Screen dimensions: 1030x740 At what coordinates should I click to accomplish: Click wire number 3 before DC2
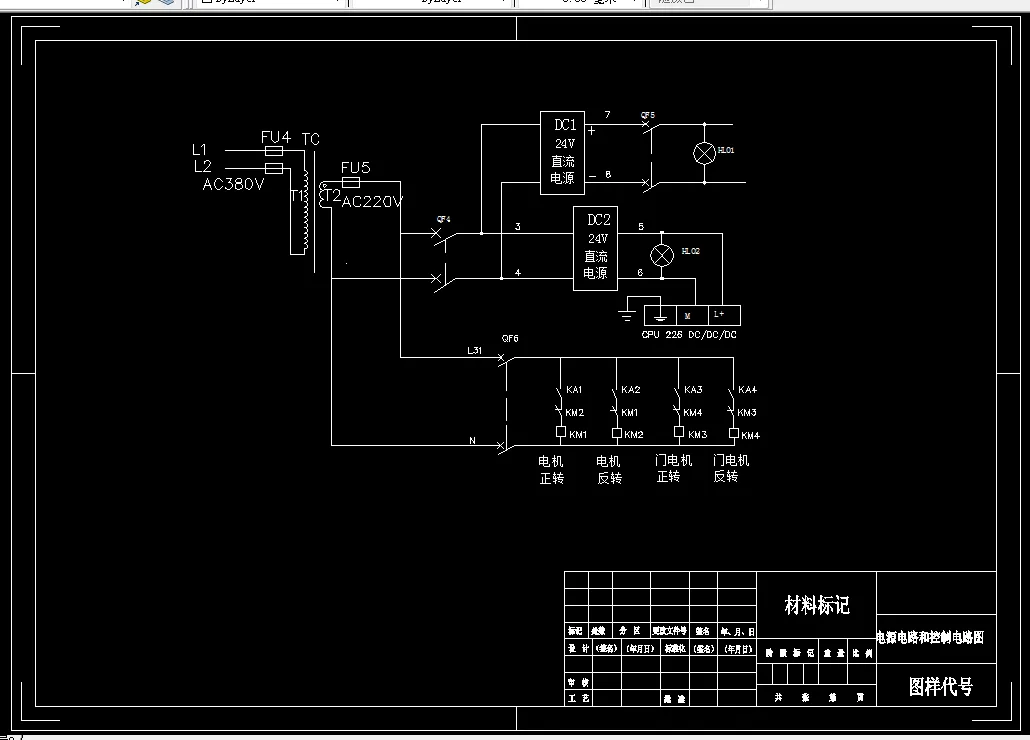click(x=518, y=227)
